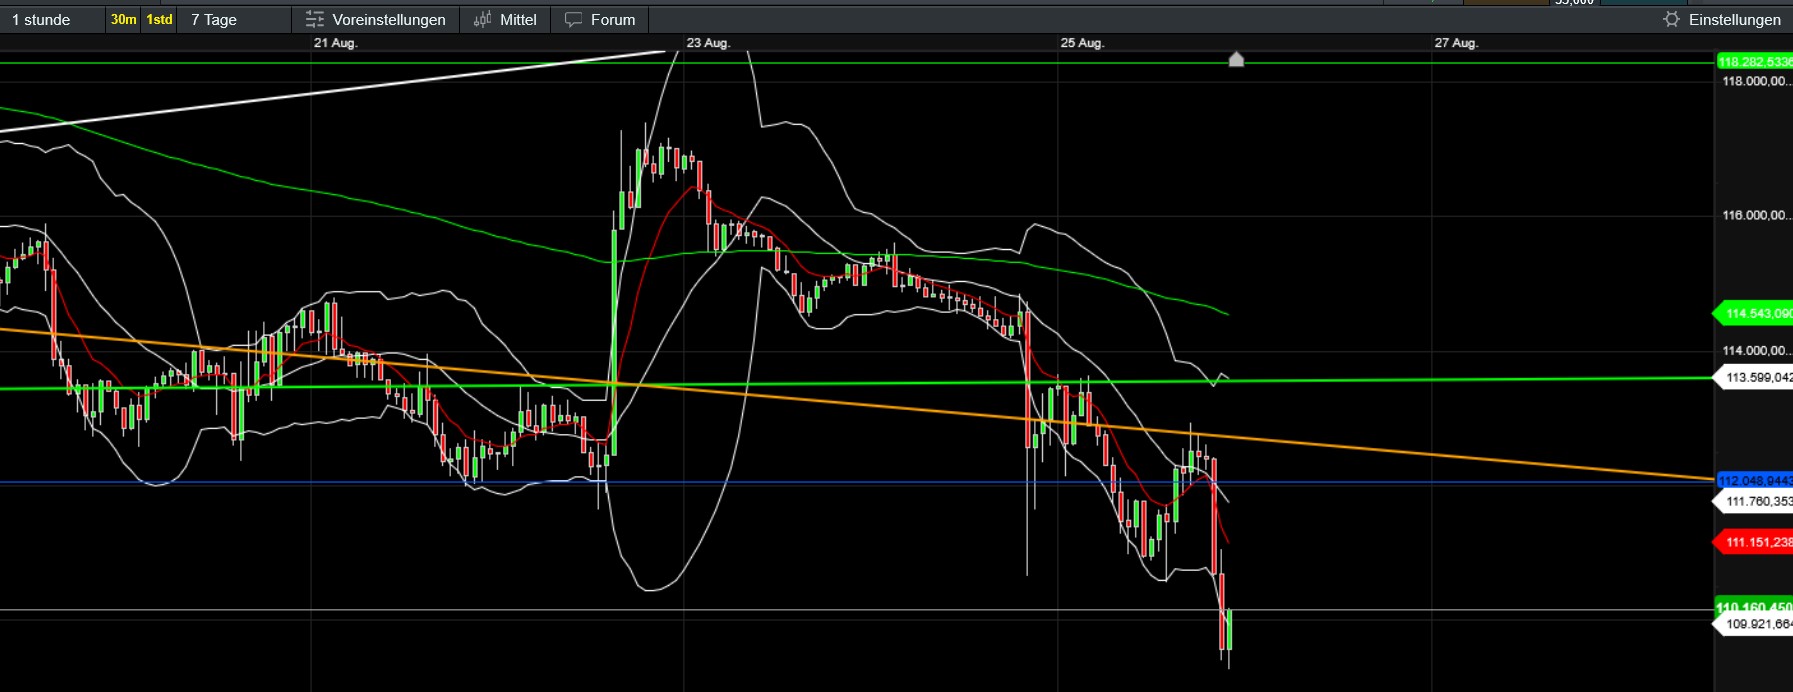The height and width of the screenshot is (692, 1793).
Task: Open the Einstellungen settings label
Action: click(x=1735, y=20)
